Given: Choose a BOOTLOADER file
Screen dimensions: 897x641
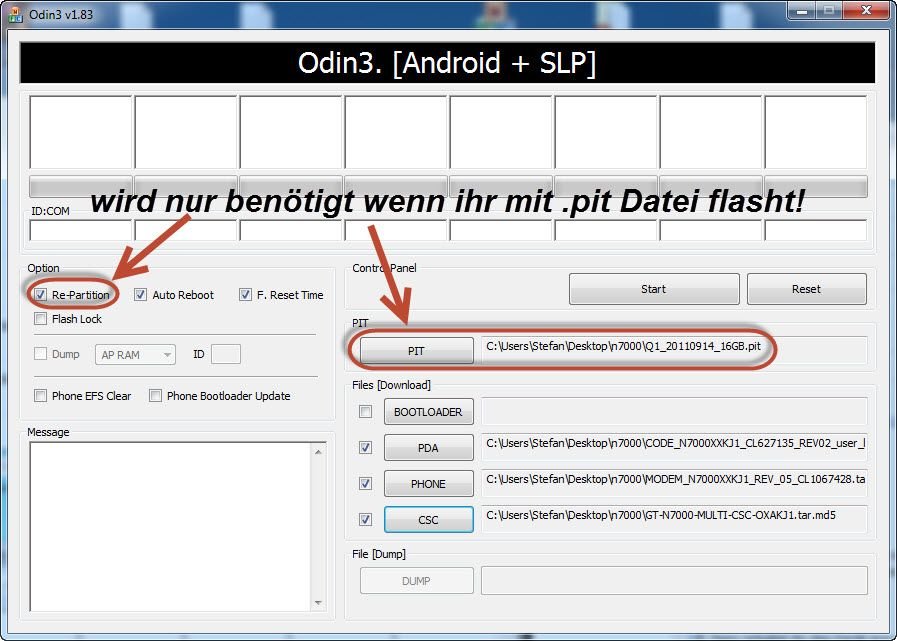Looking at the screenshot, I should click(428, 412).
